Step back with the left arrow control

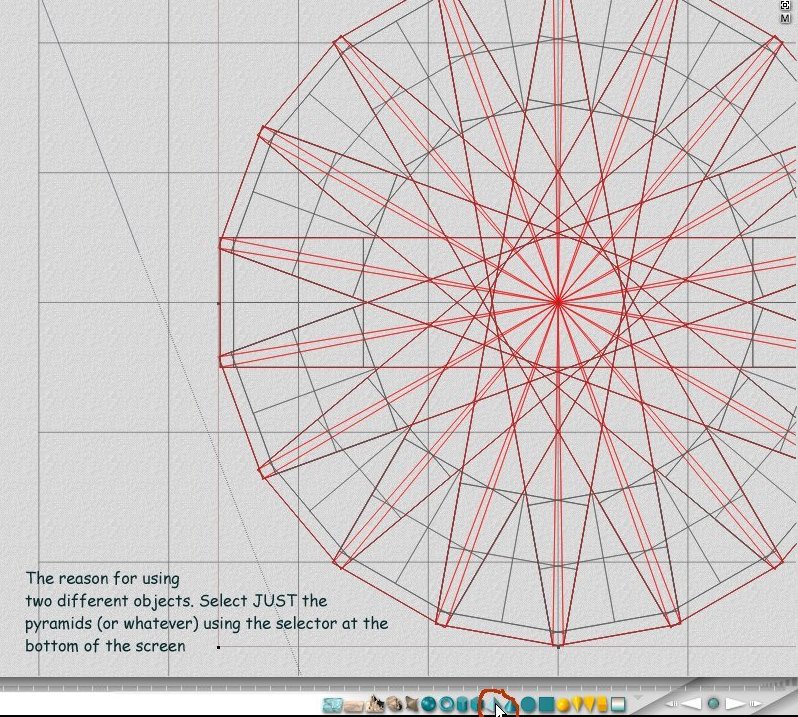692,704
